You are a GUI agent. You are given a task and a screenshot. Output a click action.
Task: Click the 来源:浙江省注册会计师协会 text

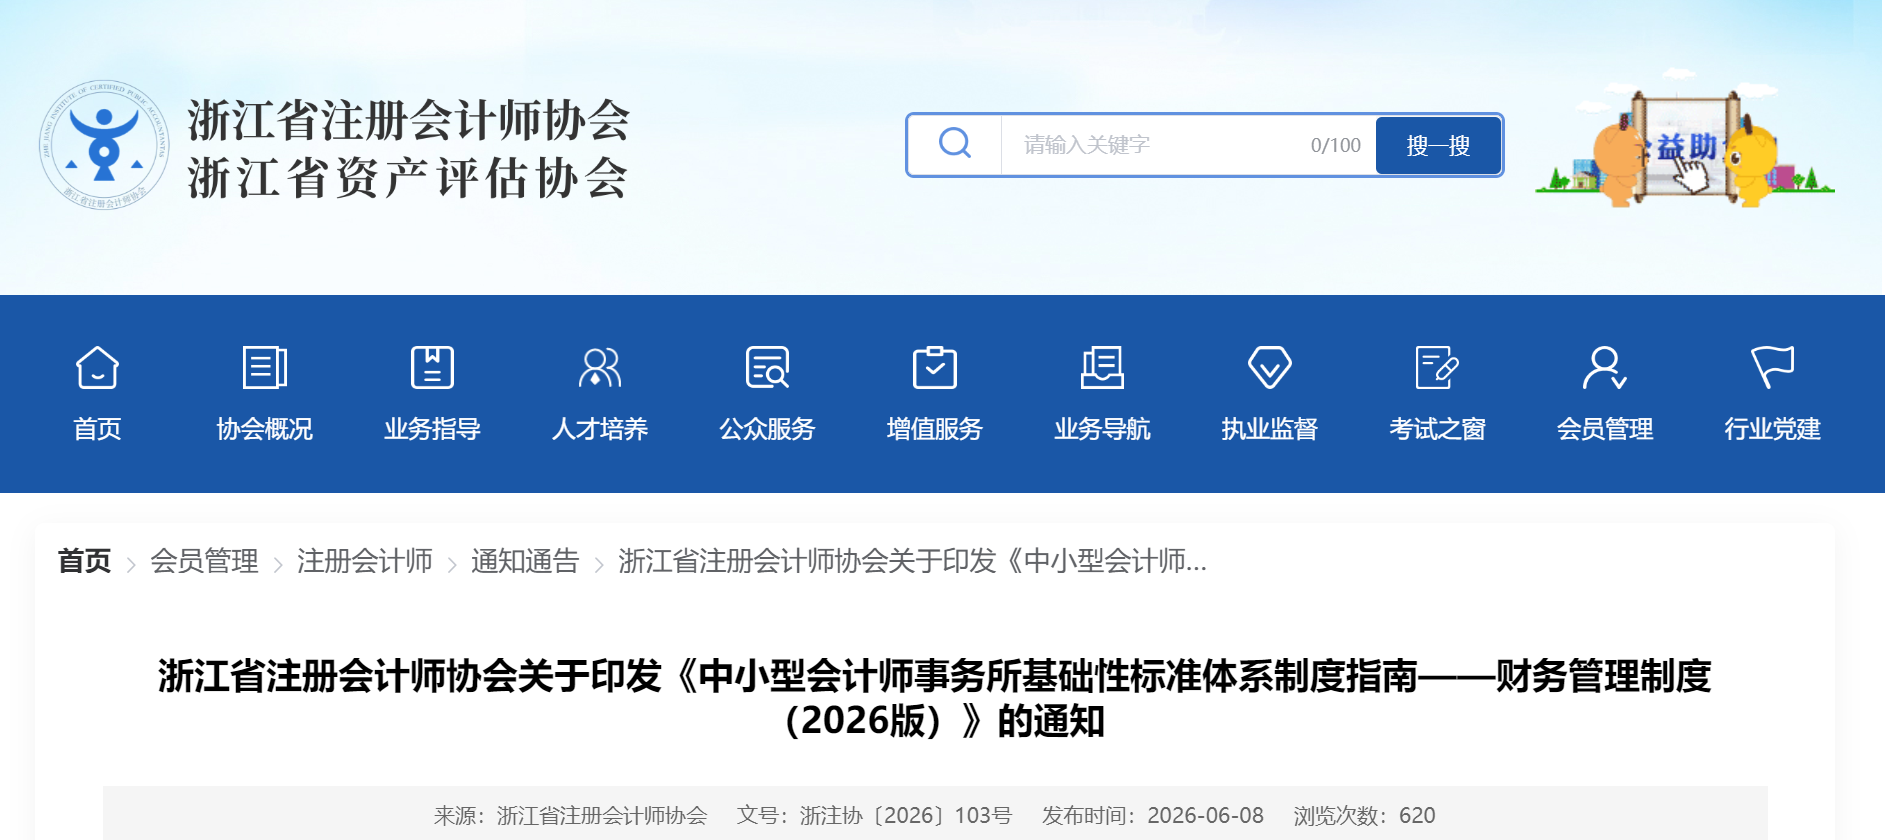570,815
